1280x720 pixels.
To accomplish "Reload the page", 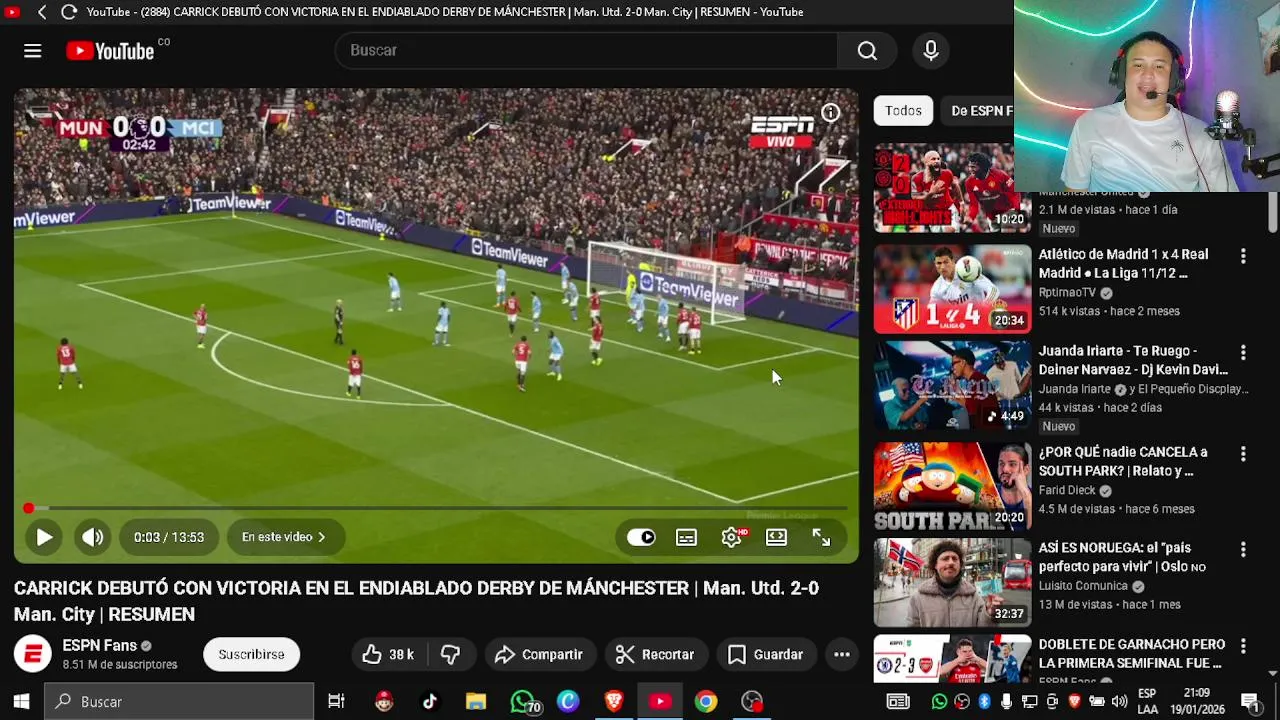I will (x=69, y=12).
